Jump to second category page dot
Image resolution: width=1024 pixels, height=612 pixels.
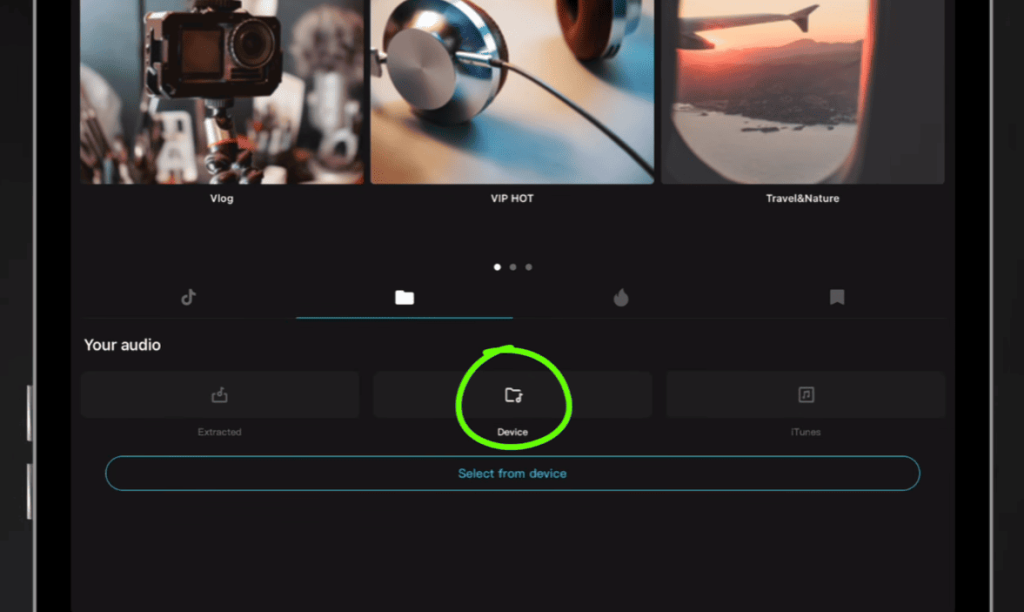513,267
